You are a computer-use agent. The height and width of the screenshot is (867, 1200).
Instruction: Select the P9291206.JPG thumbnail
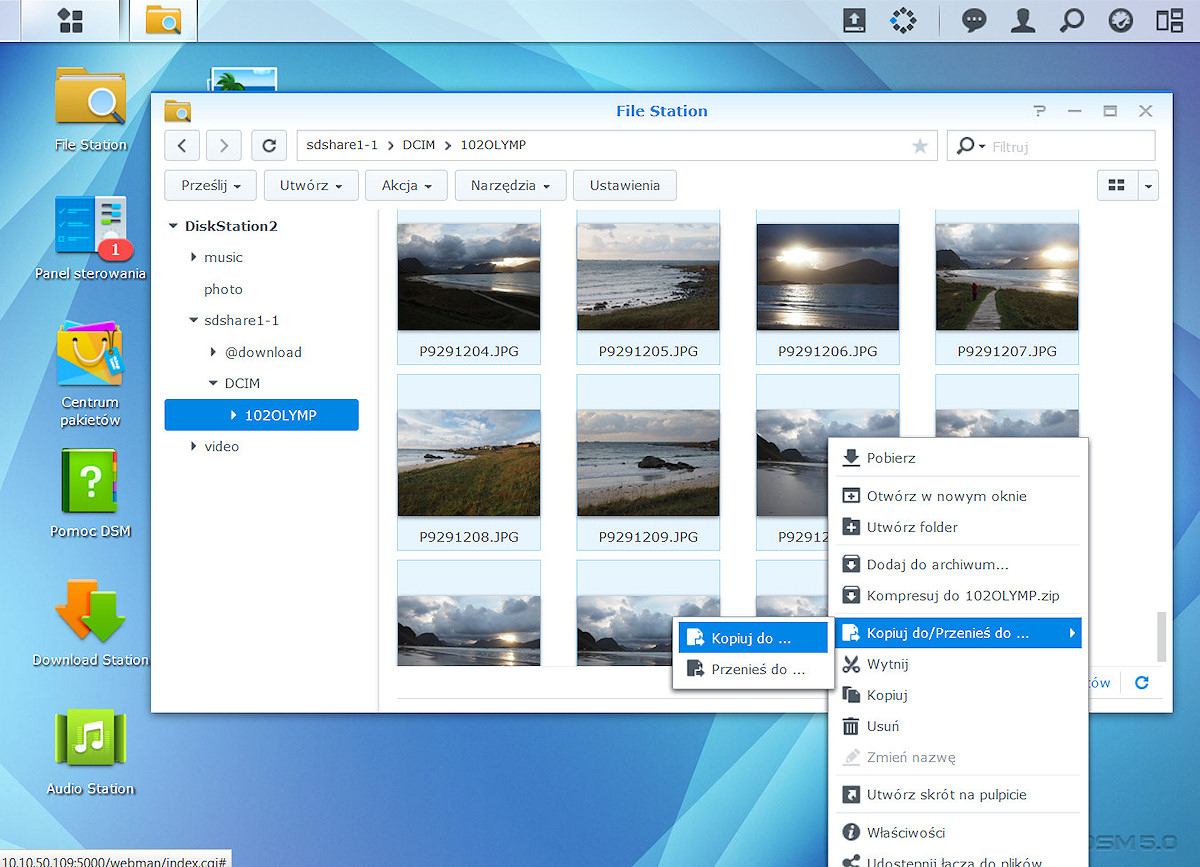(827, 287)
